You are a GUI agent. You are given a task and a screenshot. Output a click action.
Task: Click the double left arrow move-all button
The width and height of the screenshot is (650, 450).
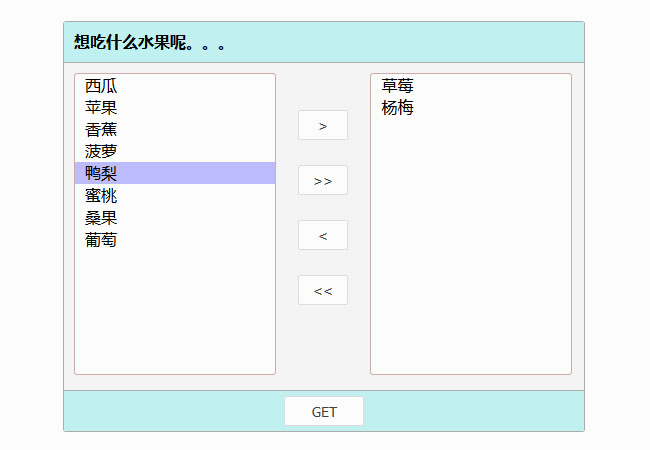(x=322, y=291)
